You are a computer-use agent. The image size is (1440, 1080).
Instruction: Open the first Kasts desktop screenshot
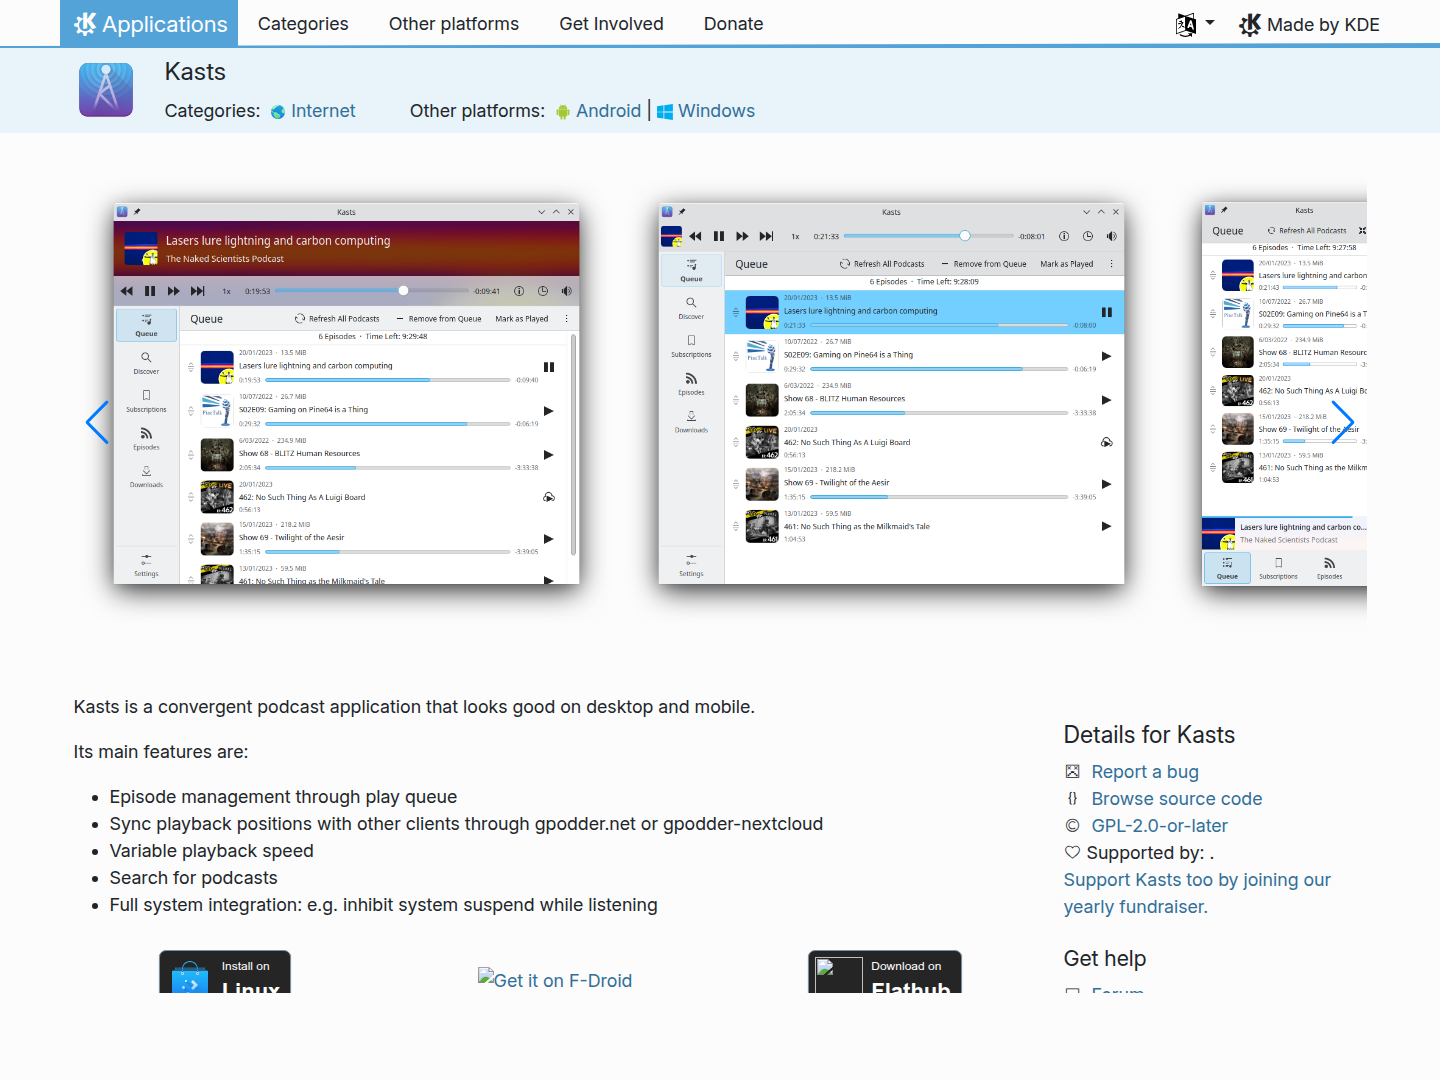(x=346, y=394)
